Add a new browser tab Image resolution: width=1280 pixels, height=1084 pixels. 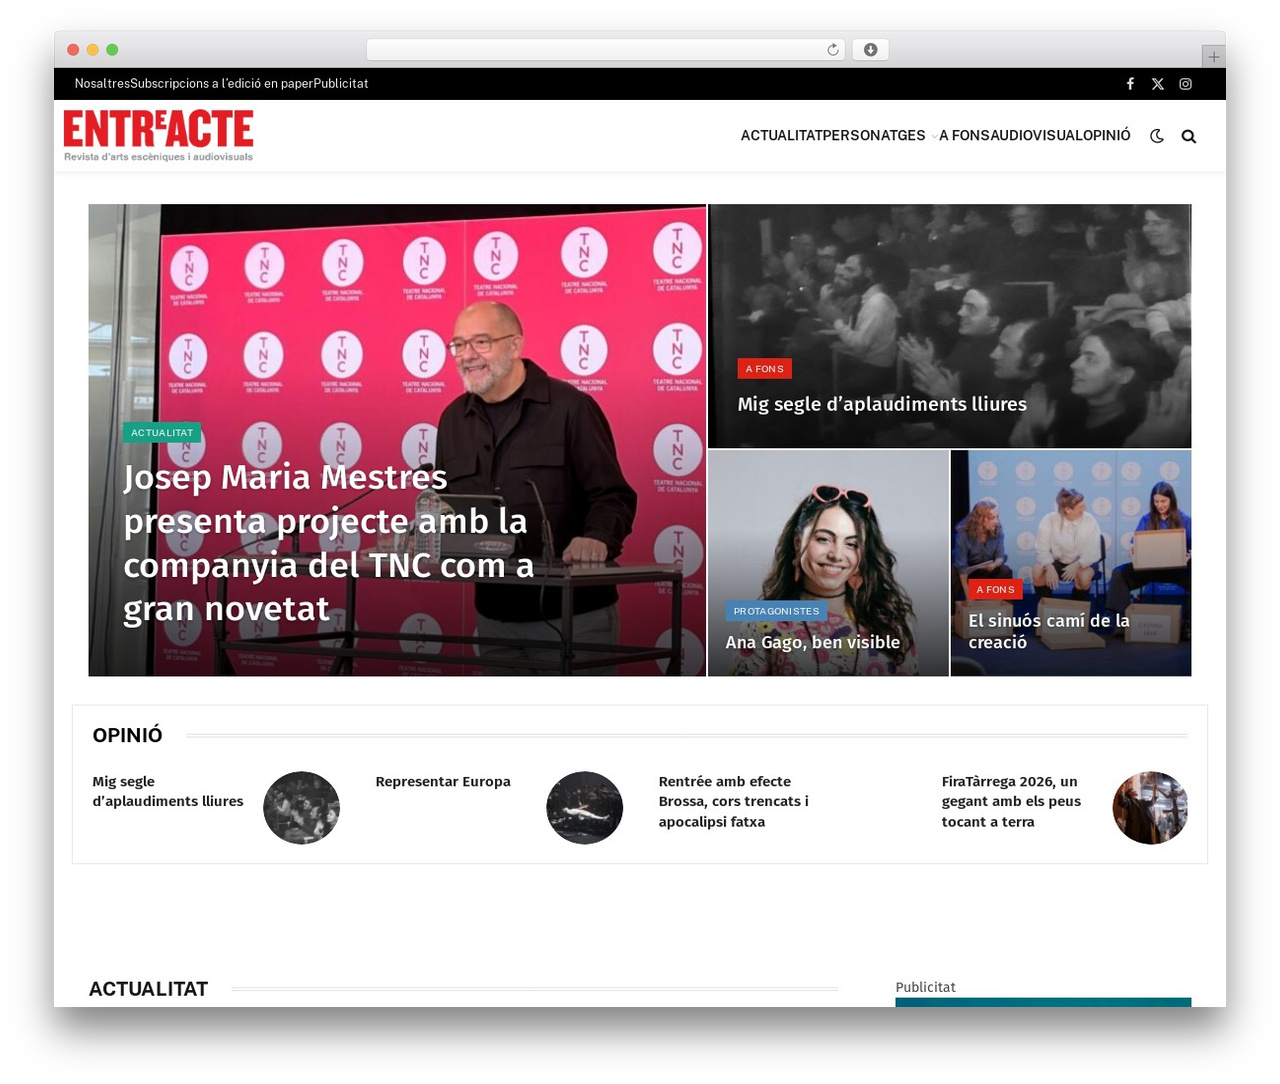pyautogui.click(x=1213, y=57)
